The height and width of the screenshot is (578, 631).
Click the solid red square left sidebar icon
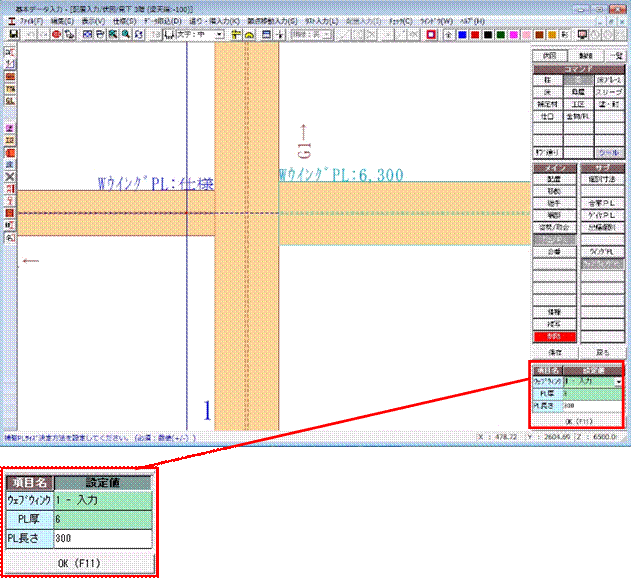tap(10, 213)
